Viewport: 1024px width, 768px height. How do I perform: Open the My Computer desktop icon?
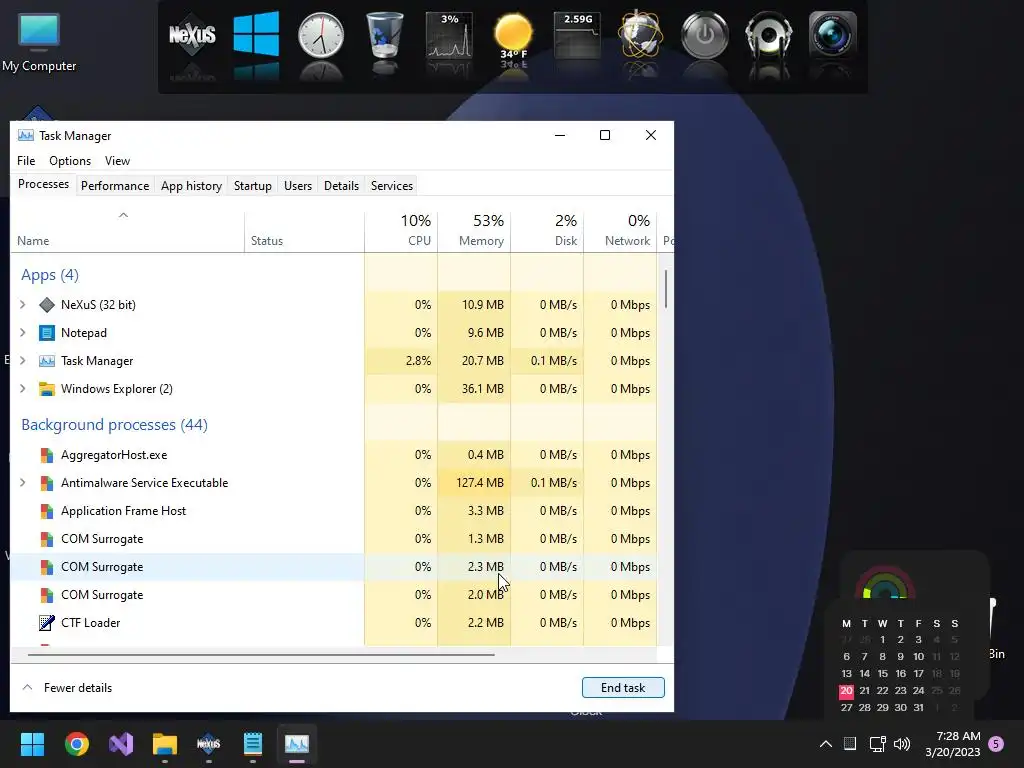click(x=39, y=42)
